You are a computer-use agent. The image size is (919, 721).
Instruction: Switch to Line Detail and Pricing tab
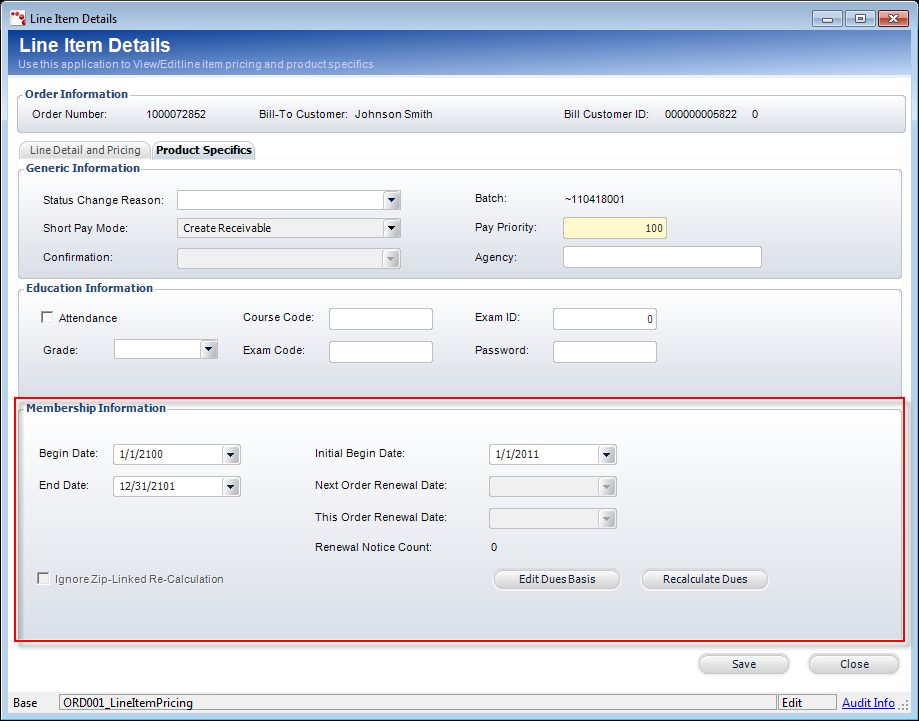pyautogui.click(x=85, y=150)
